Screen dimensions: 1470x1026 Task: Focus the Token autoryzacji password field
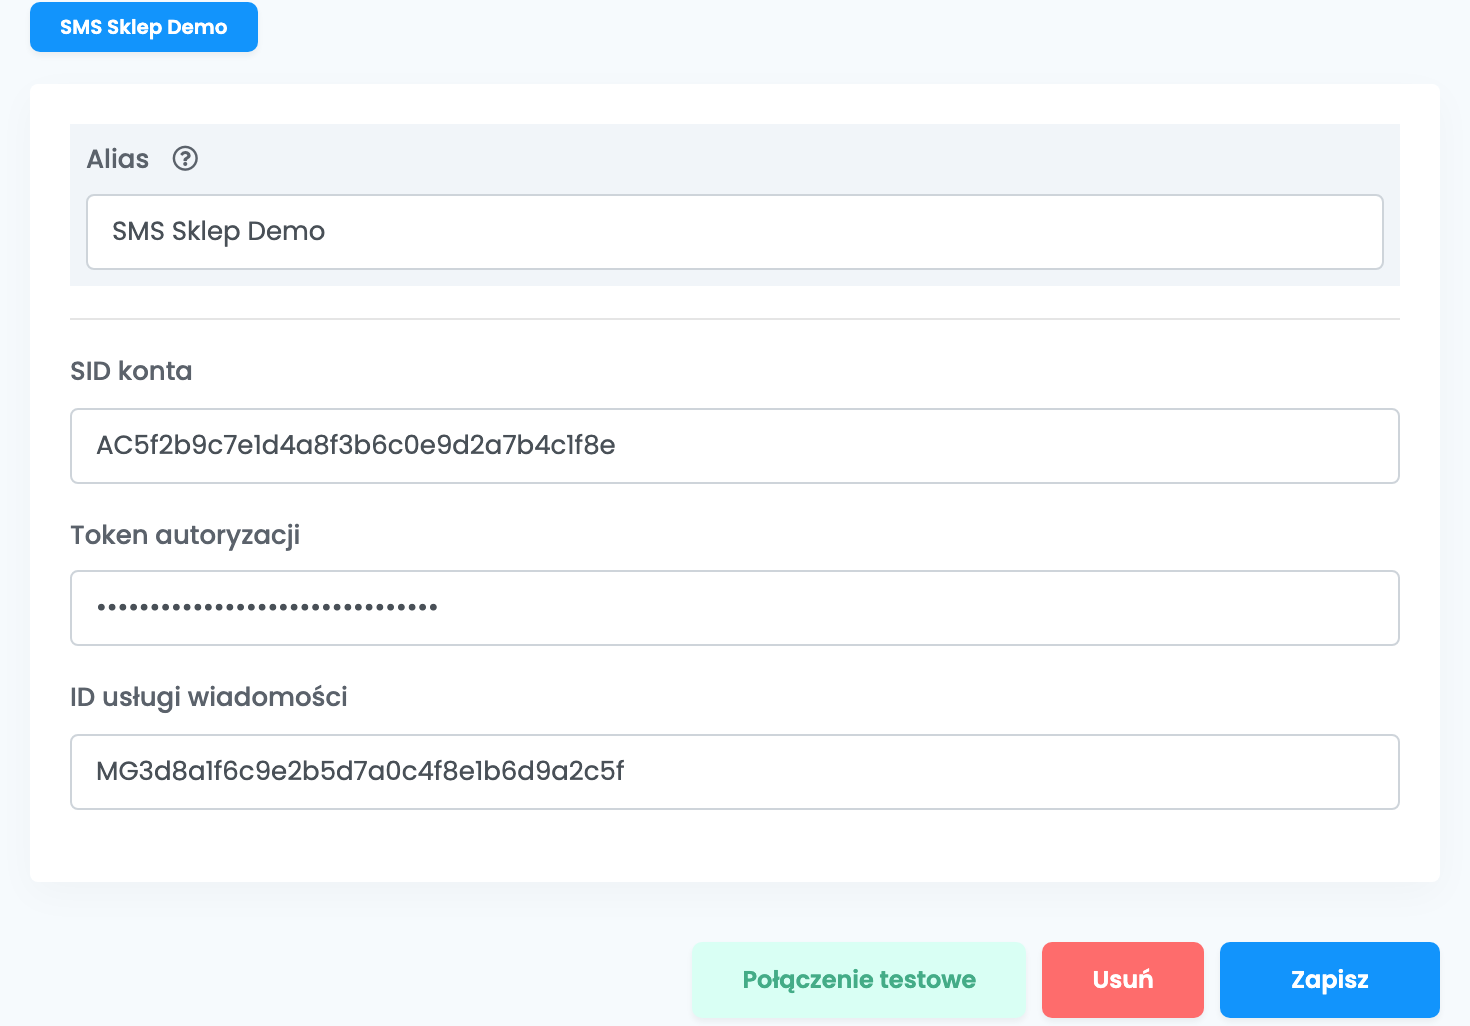(x=735, y=608)
